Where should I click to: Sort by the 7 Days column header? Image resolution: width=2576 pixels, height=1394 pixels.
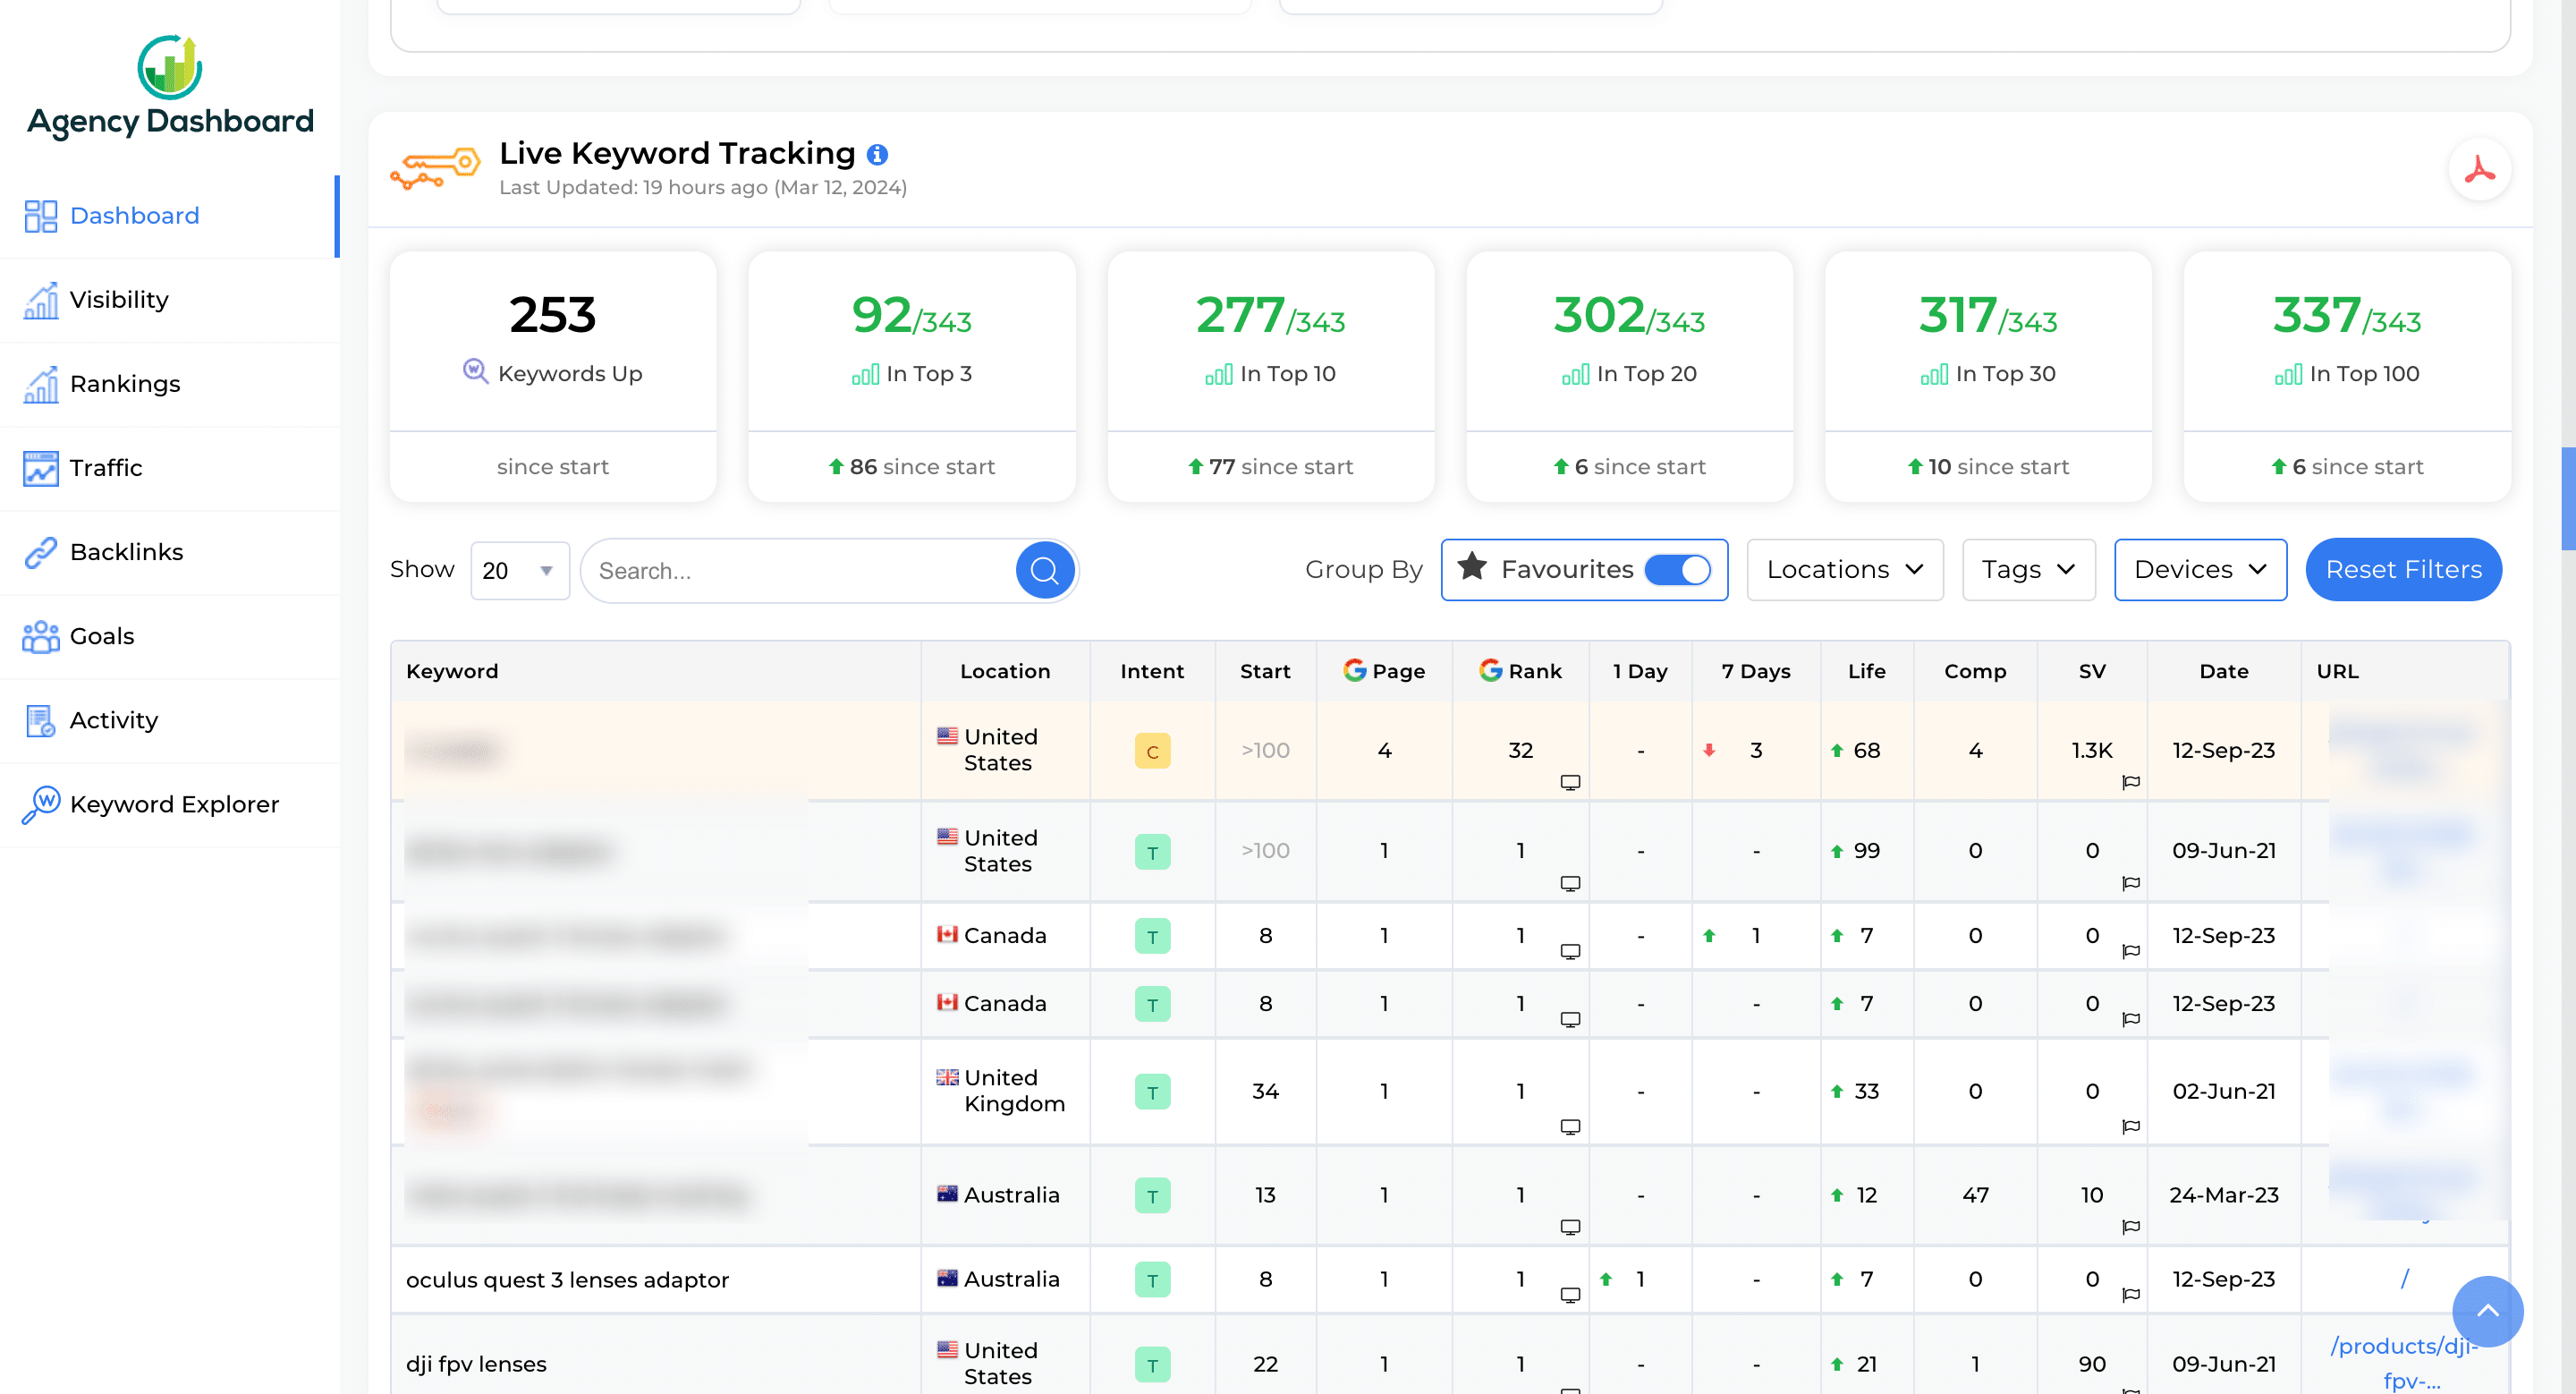[1756, 671]
